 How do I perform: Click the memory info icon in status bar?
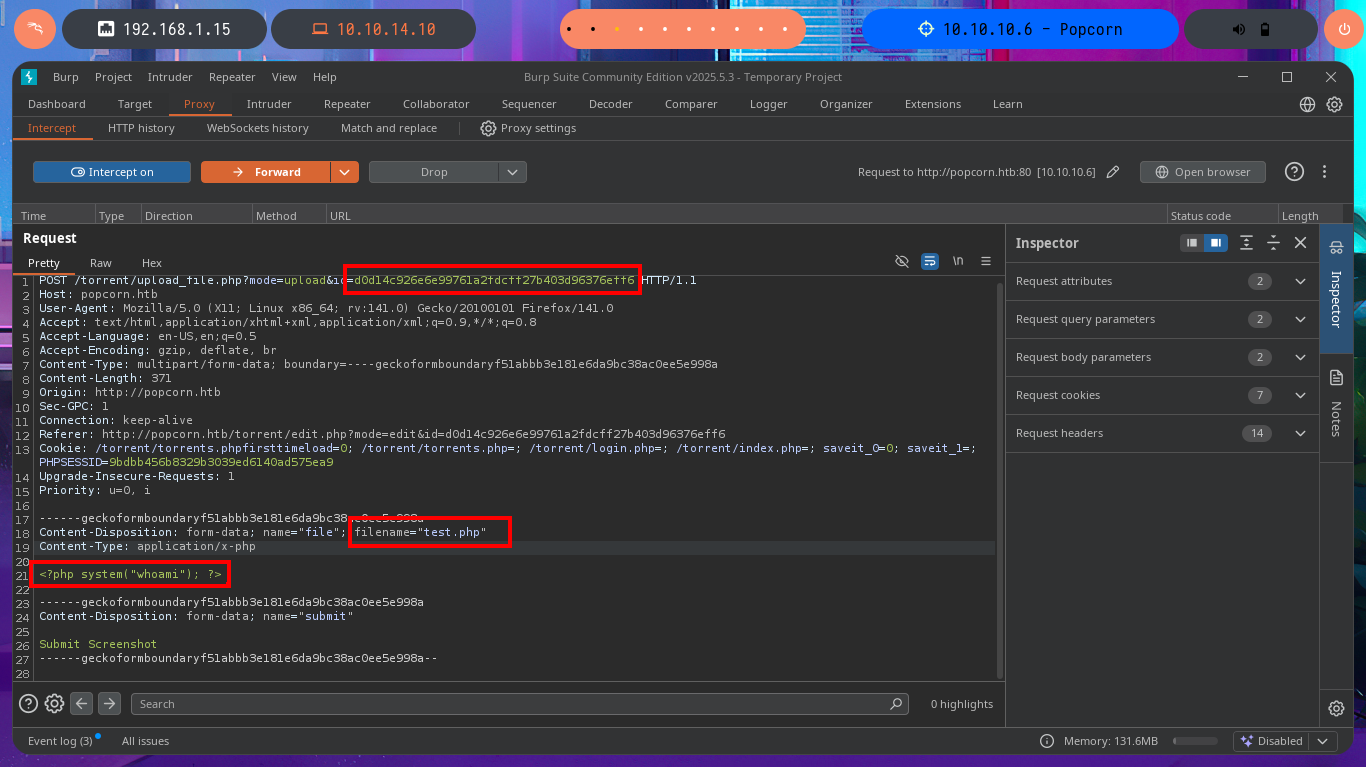point(1047,741)
